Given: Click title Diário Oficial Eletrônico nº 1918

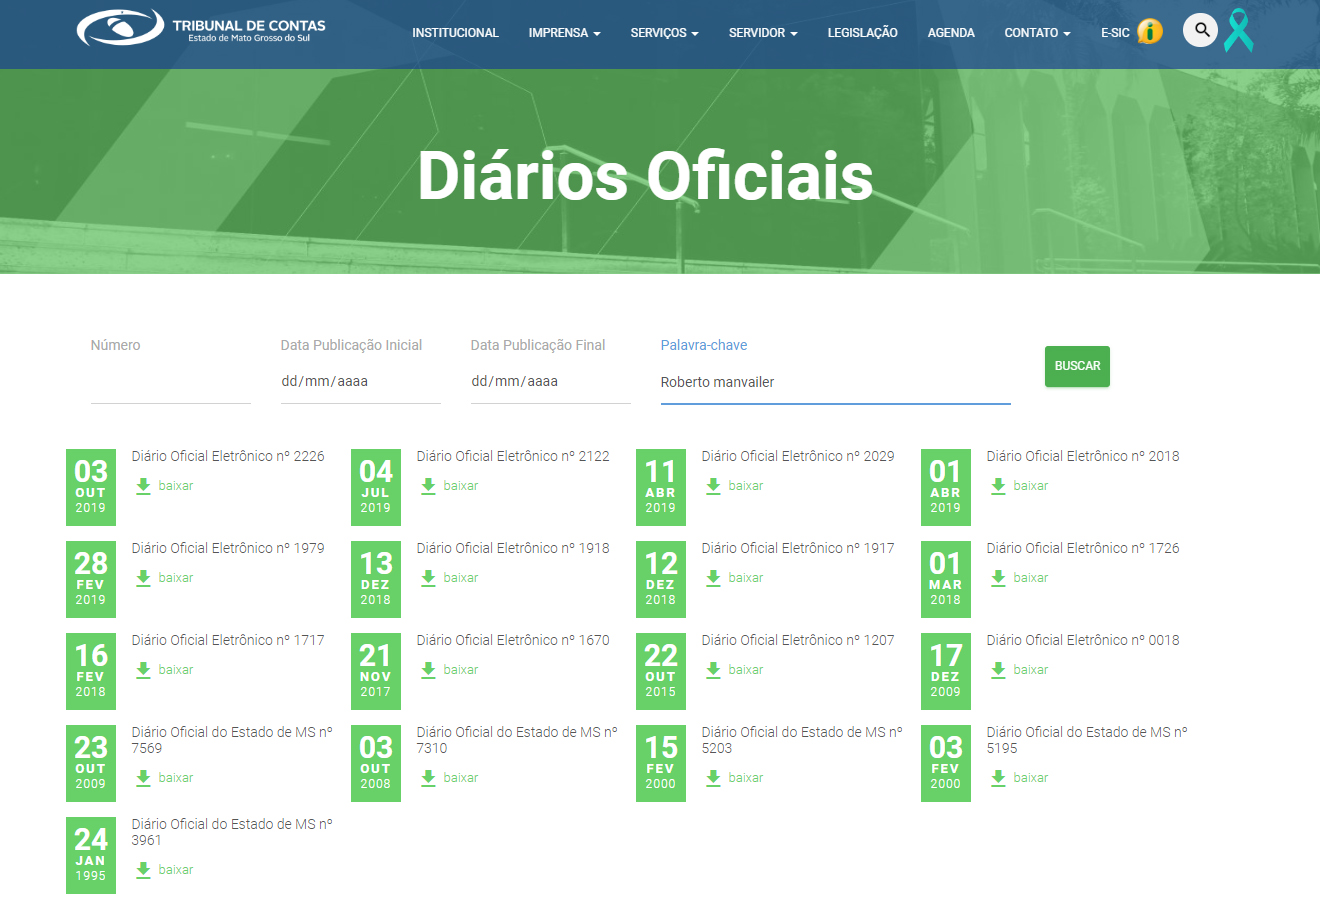Looking at the screenshot, I should [x=513, y=548].
